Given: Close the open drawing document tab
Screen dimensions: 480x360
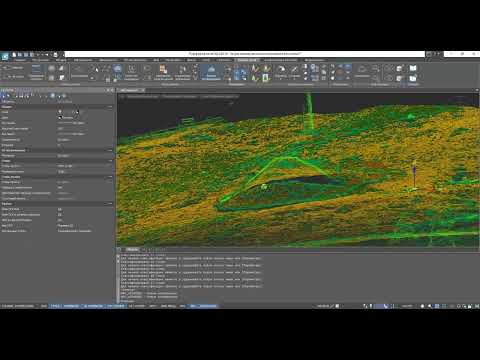Looking at the screenshot, I should tap(143, 90).
